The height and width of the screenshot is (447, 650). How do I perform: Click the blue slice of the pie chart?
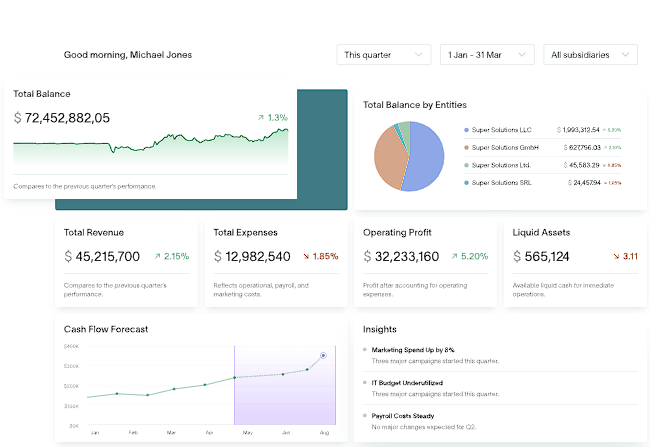point(425,158)
